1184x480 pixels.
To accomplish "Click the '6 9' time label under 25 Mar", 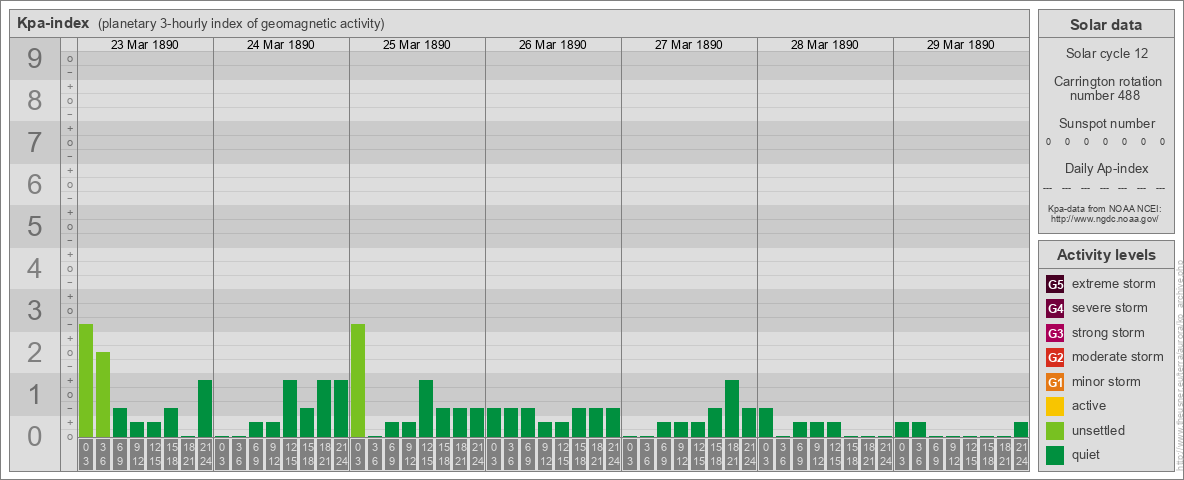I will [x=392, y=455].
